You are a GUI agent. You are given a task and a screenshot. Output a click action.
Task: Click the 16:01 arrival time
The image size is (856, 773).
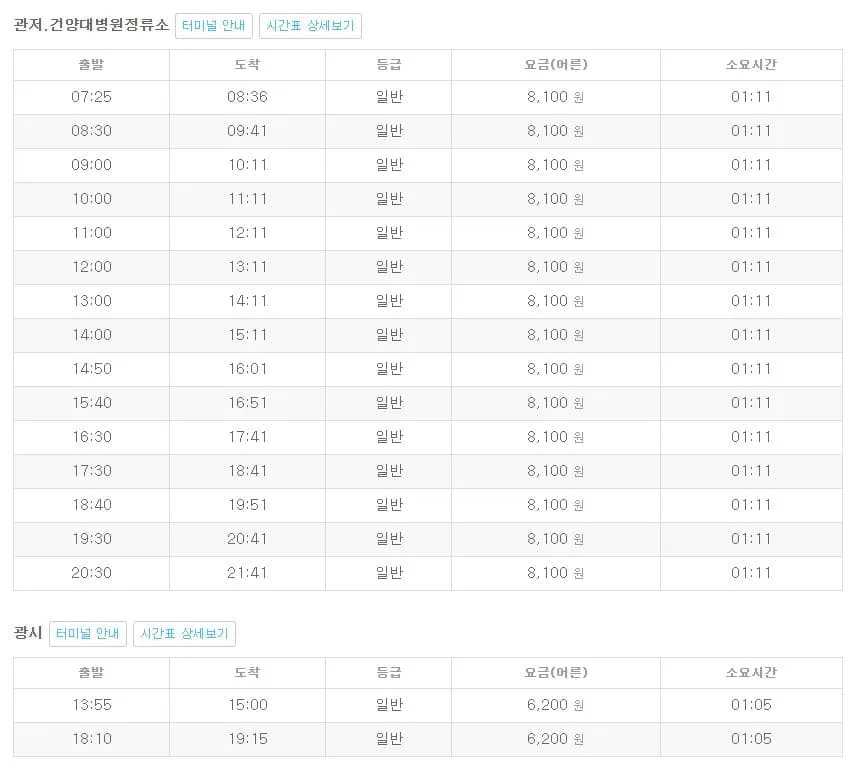point(247,368)
